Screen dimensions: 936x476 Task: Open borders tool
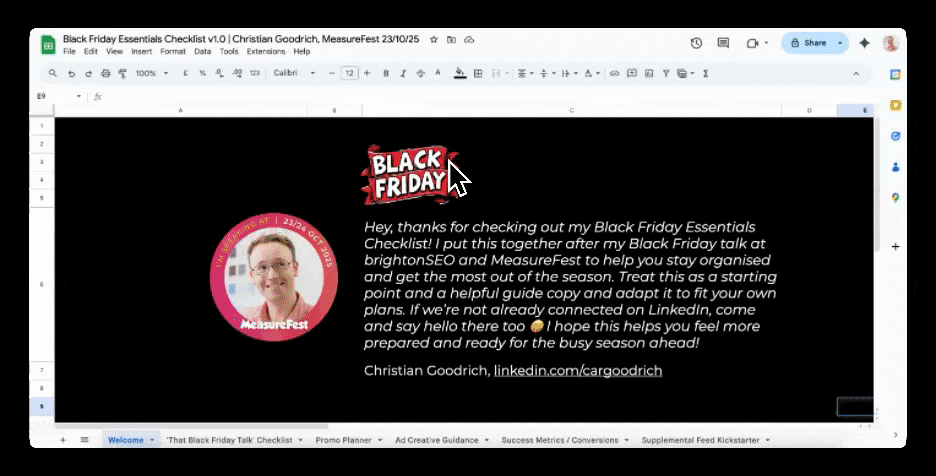coord(478,73)
